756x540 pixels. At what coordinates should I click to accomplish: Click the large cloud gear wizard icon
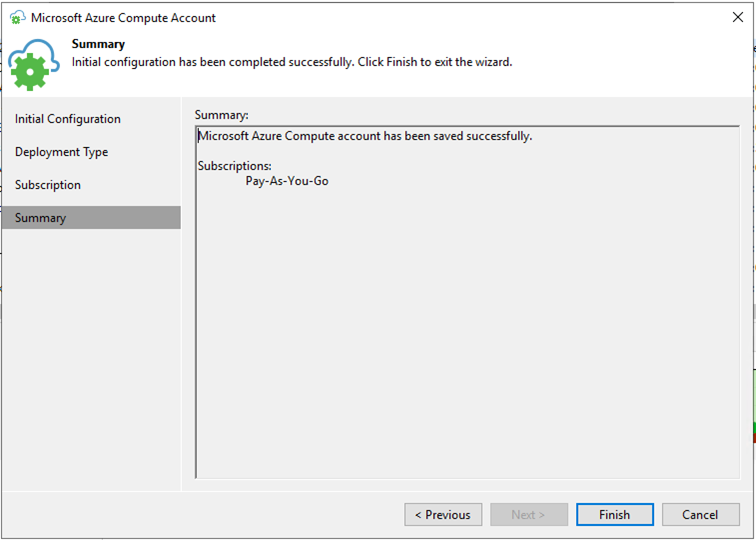(x=33, y=65)
